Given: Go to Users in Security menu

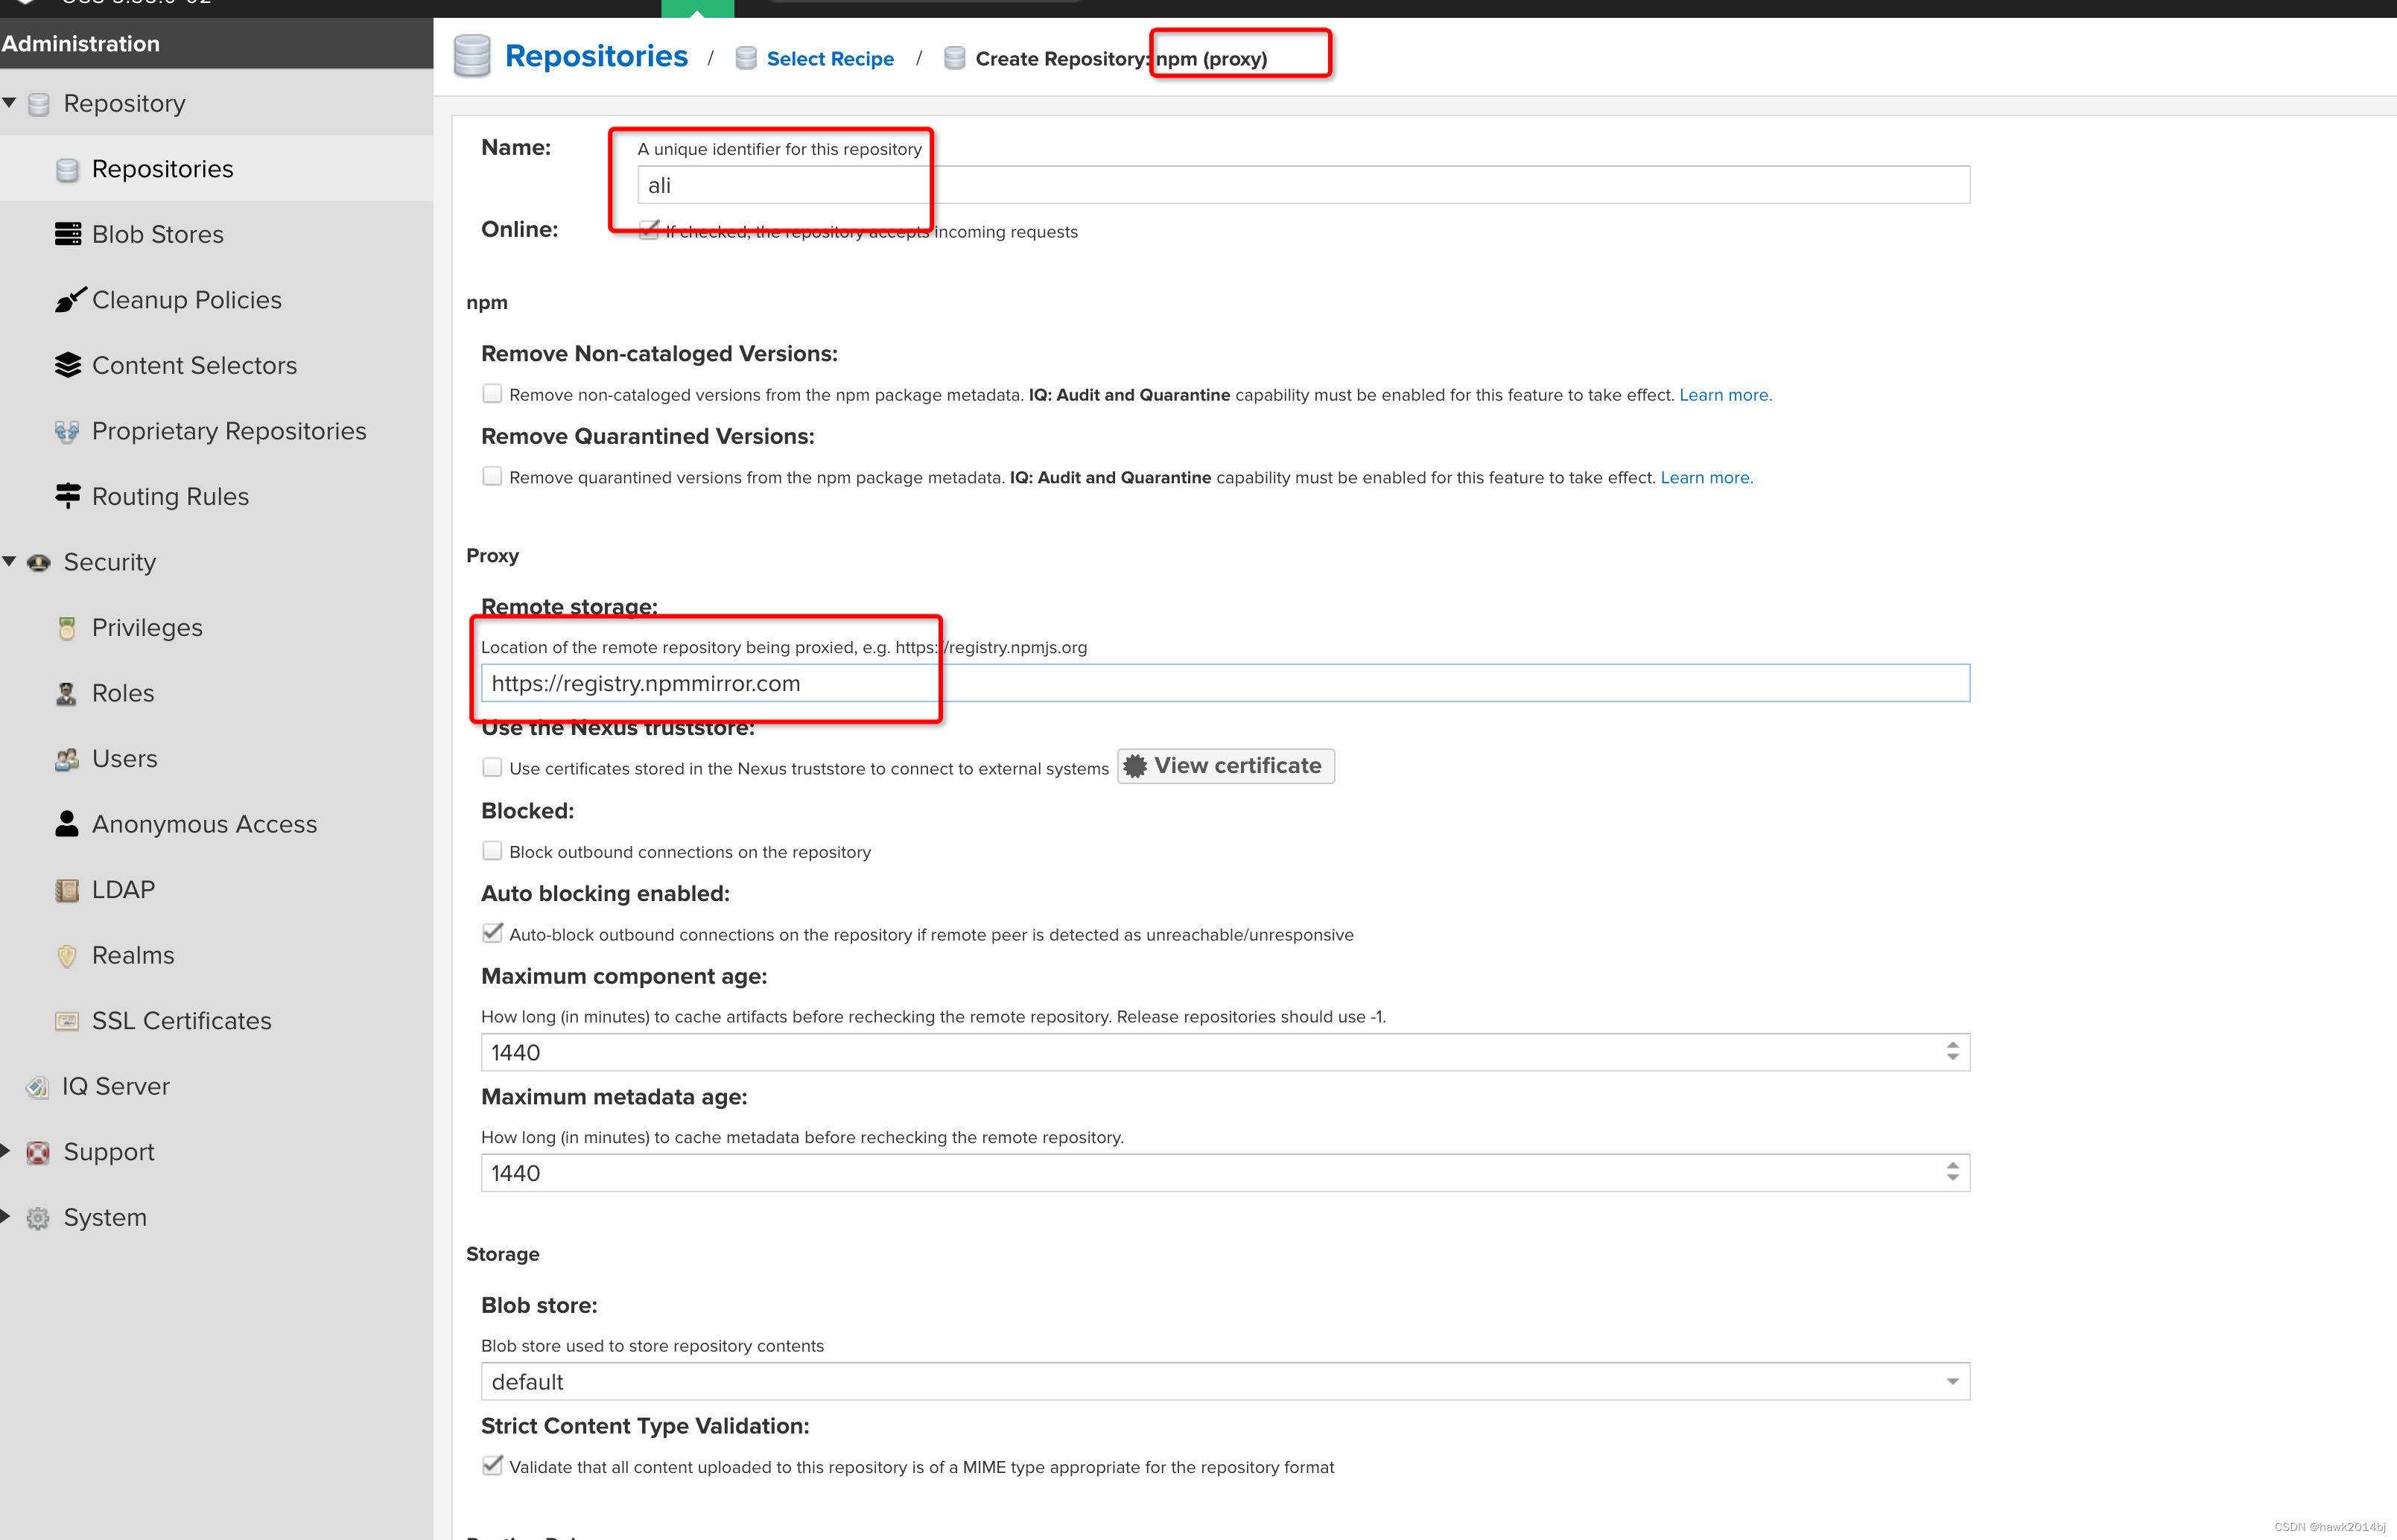Looking at the screenshot, I should click(124, 759).
